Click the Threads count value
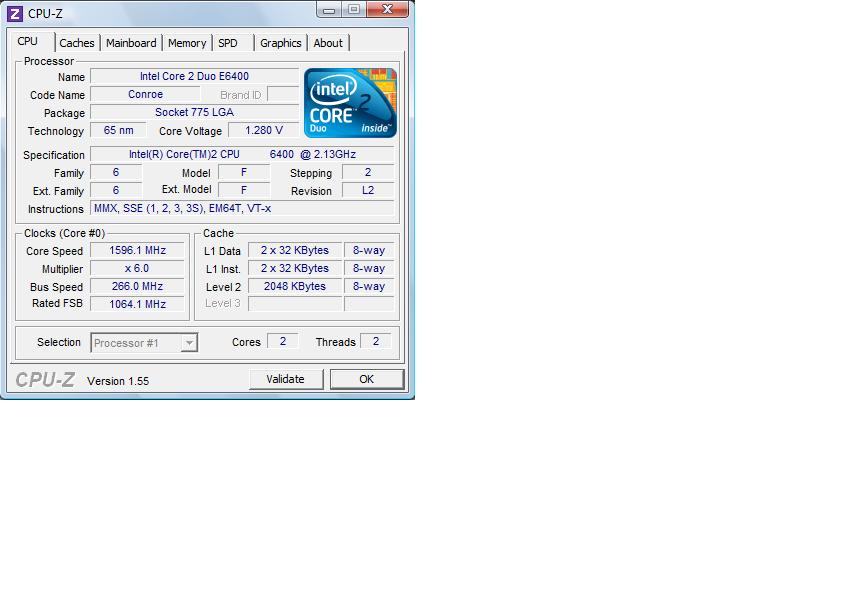860x602 pixels. pyautogui.click(x=376, y=342)
